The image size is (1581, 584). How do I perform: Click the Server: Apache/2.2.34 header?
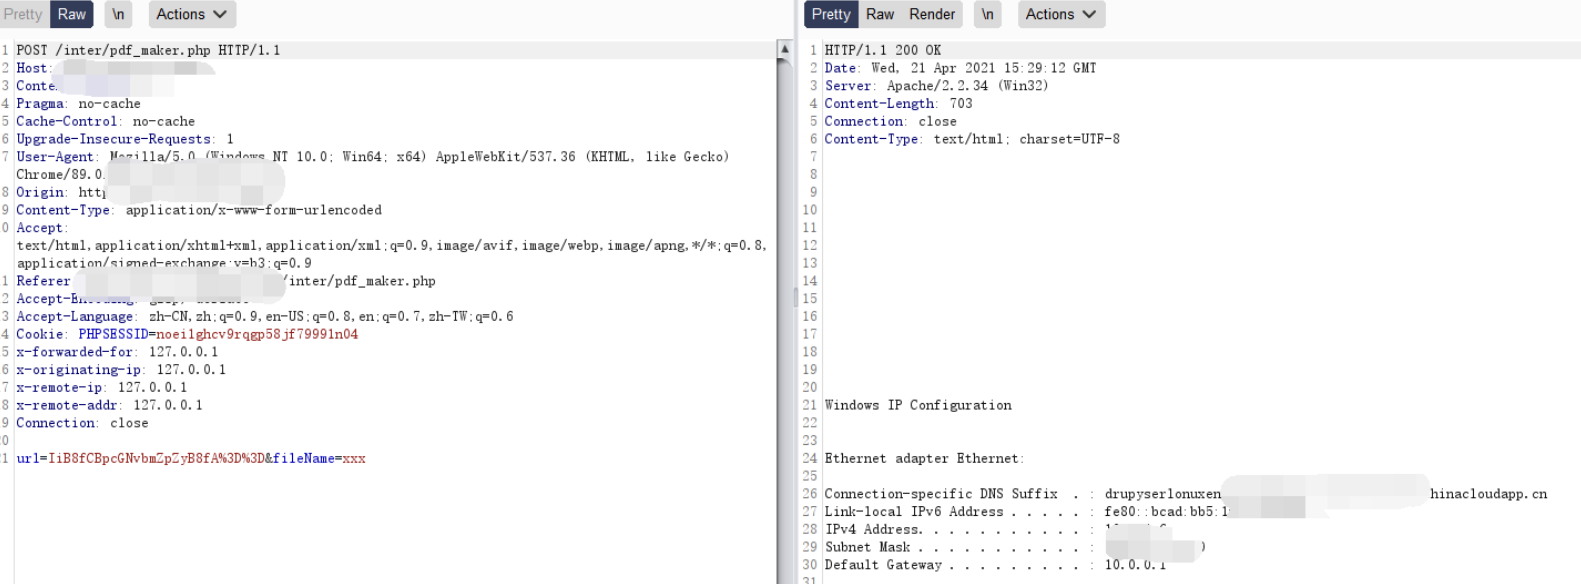936,86
